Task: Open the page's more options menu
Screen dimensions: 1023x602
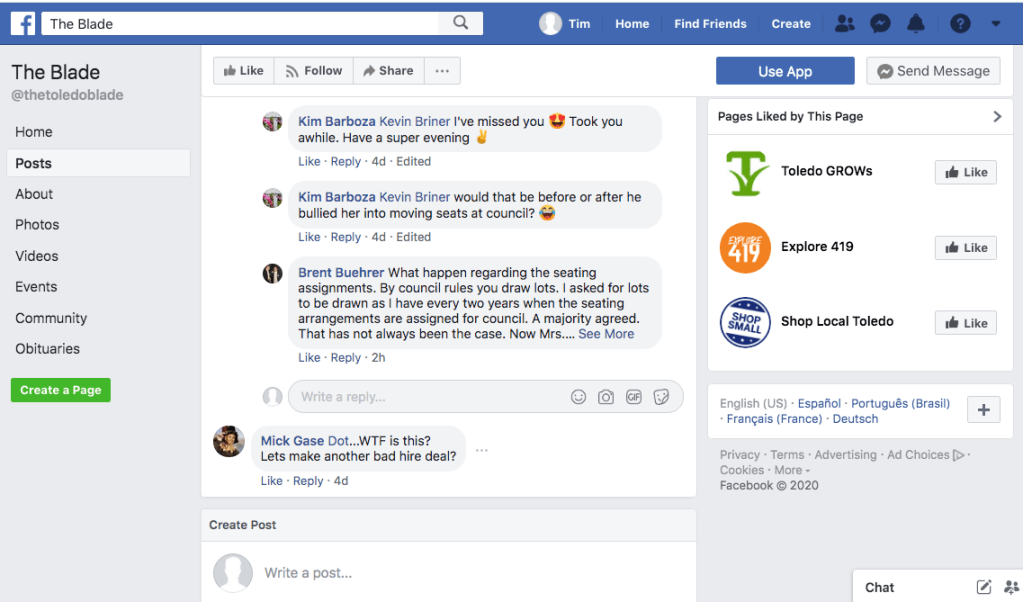Action: (x=442, y=71)
